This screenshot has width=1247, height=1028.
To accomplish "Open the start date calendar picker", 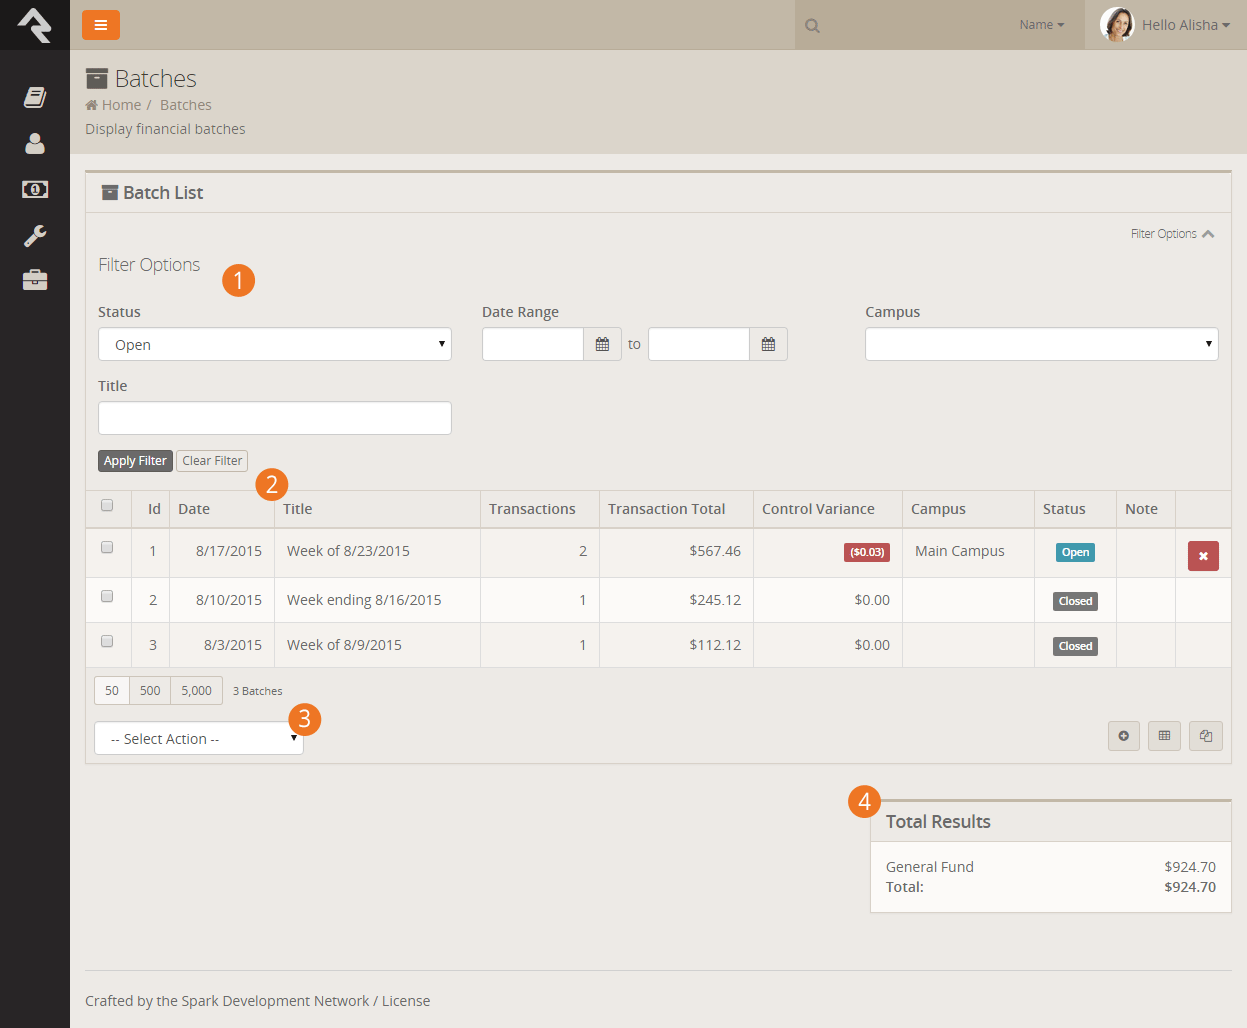I will click(x=602, y=344).
